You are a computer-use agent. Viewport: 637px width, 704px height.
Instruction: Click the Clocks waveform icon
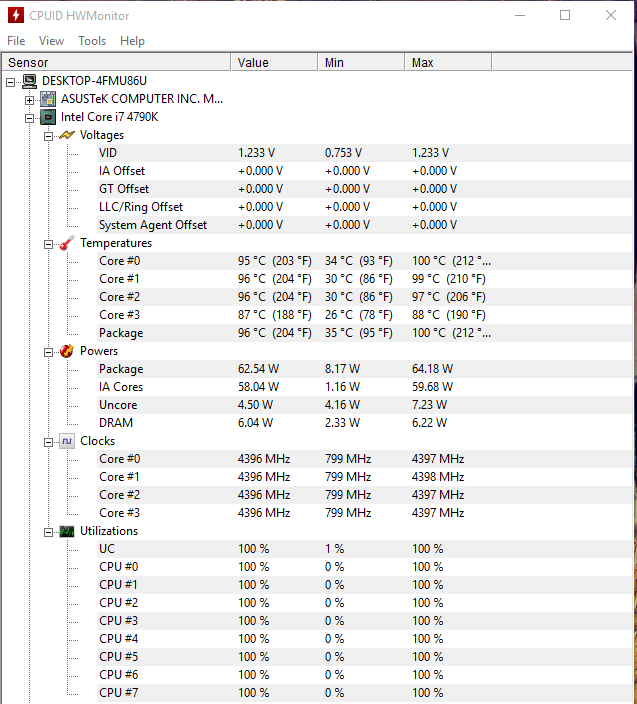[67, 441]
